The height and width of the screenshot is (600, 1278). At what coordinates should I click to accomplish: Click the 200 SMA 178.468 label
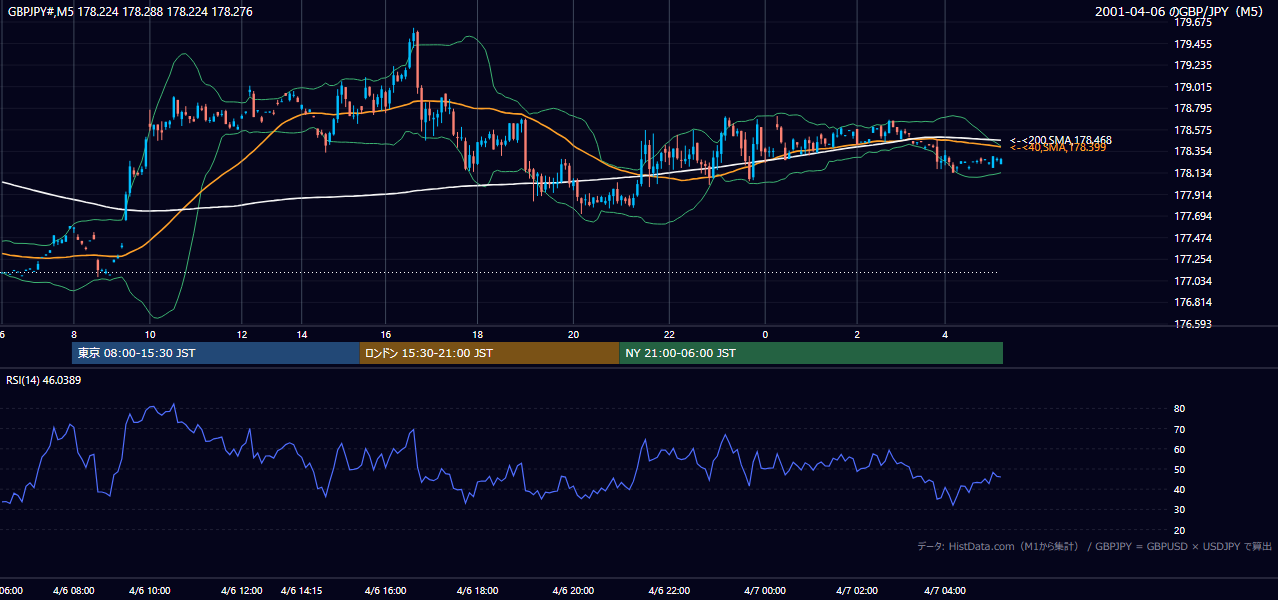[x=1061, y=140]
